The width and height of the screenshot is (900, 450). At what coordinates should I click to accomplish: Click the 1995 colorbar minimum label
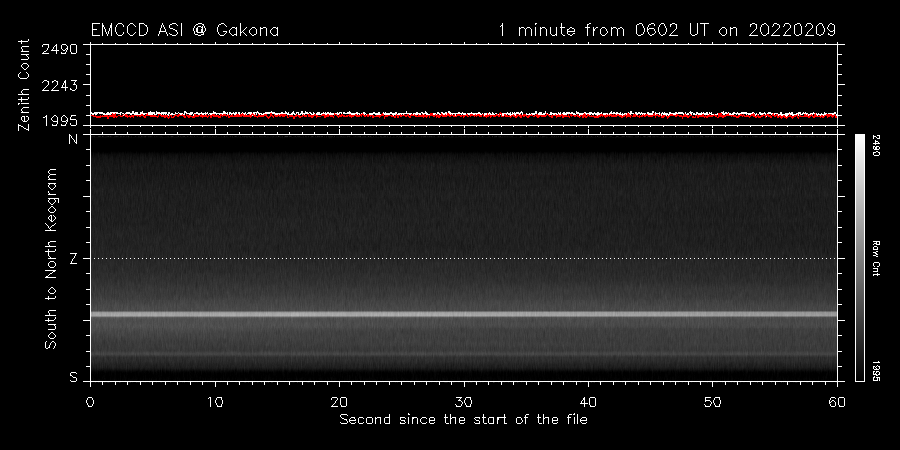876,370
